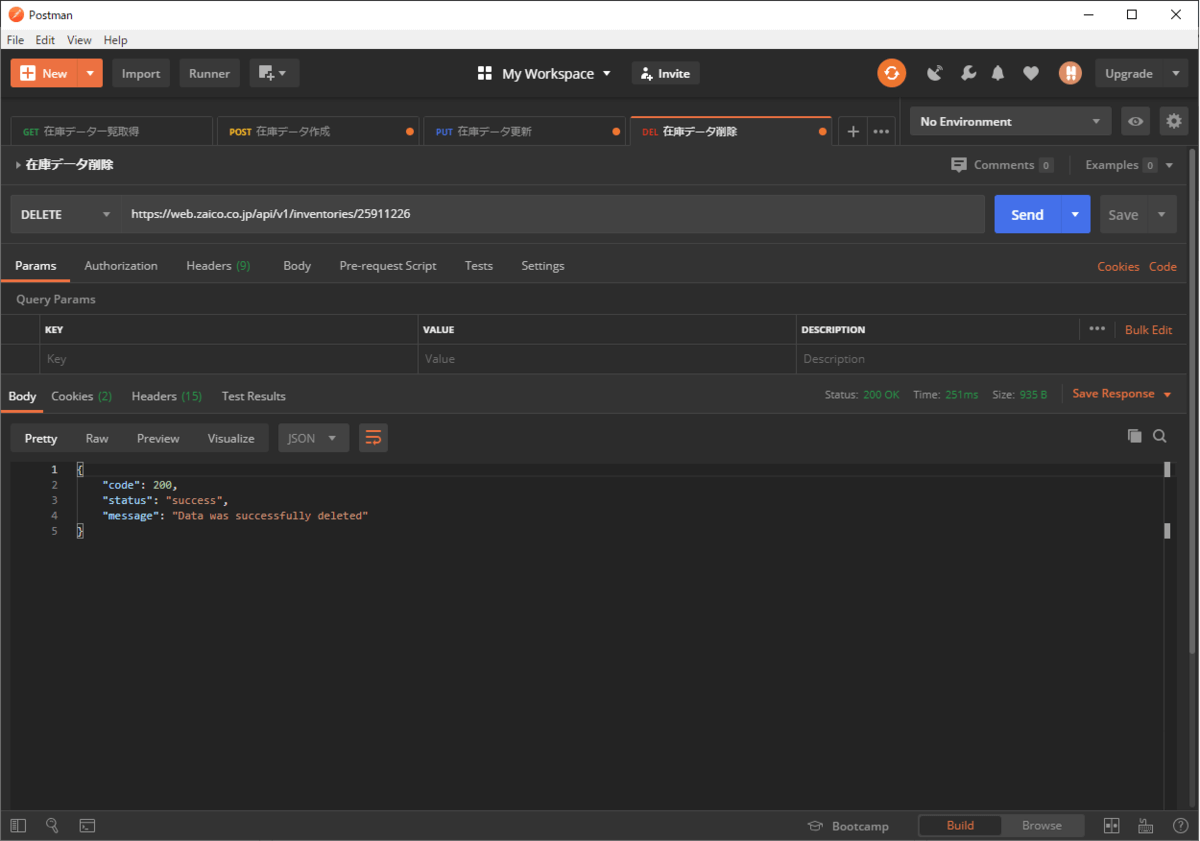
Task: Open the user avatar menu
Action: tap(1070, 73)
